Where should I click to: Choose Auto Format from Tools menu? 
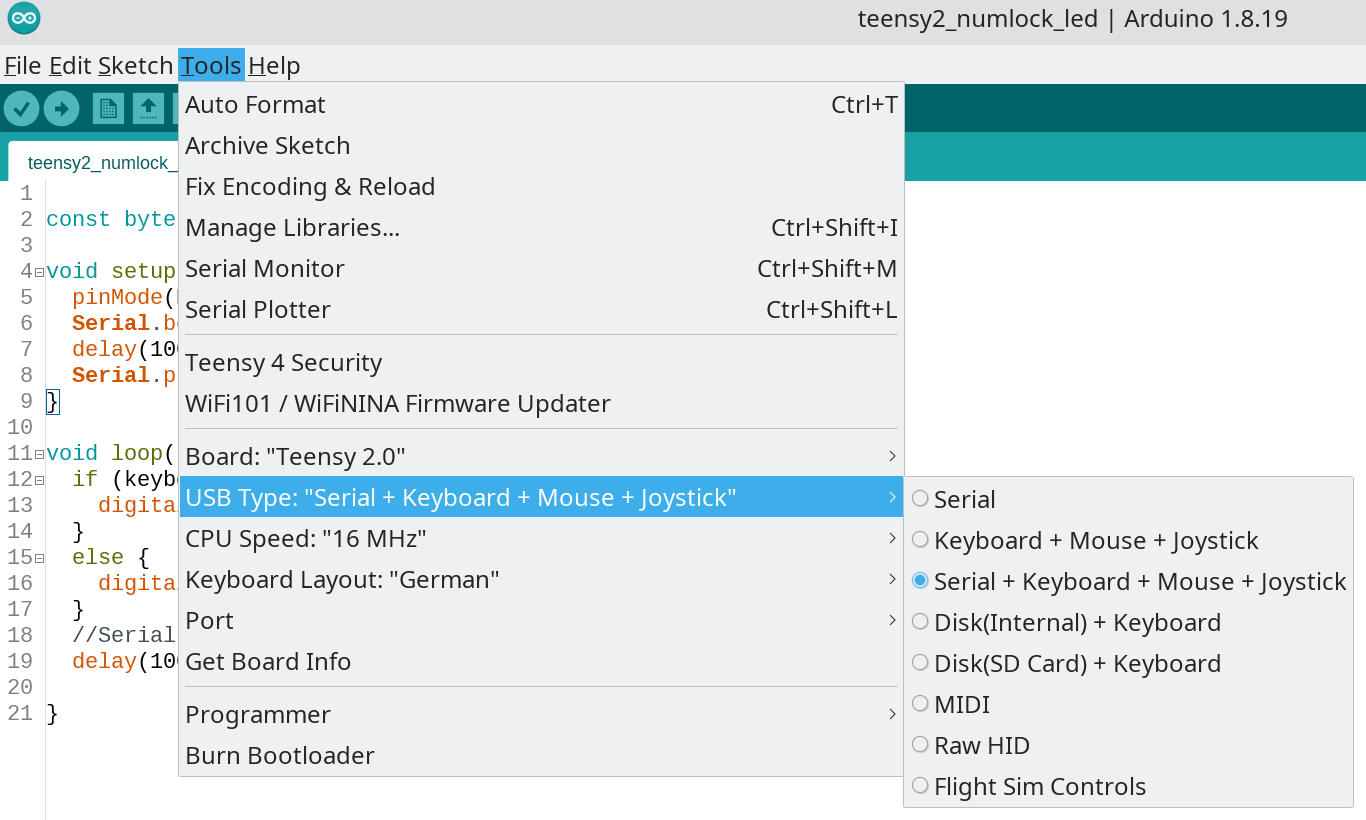pyautogui.click(x=541, y=104)
